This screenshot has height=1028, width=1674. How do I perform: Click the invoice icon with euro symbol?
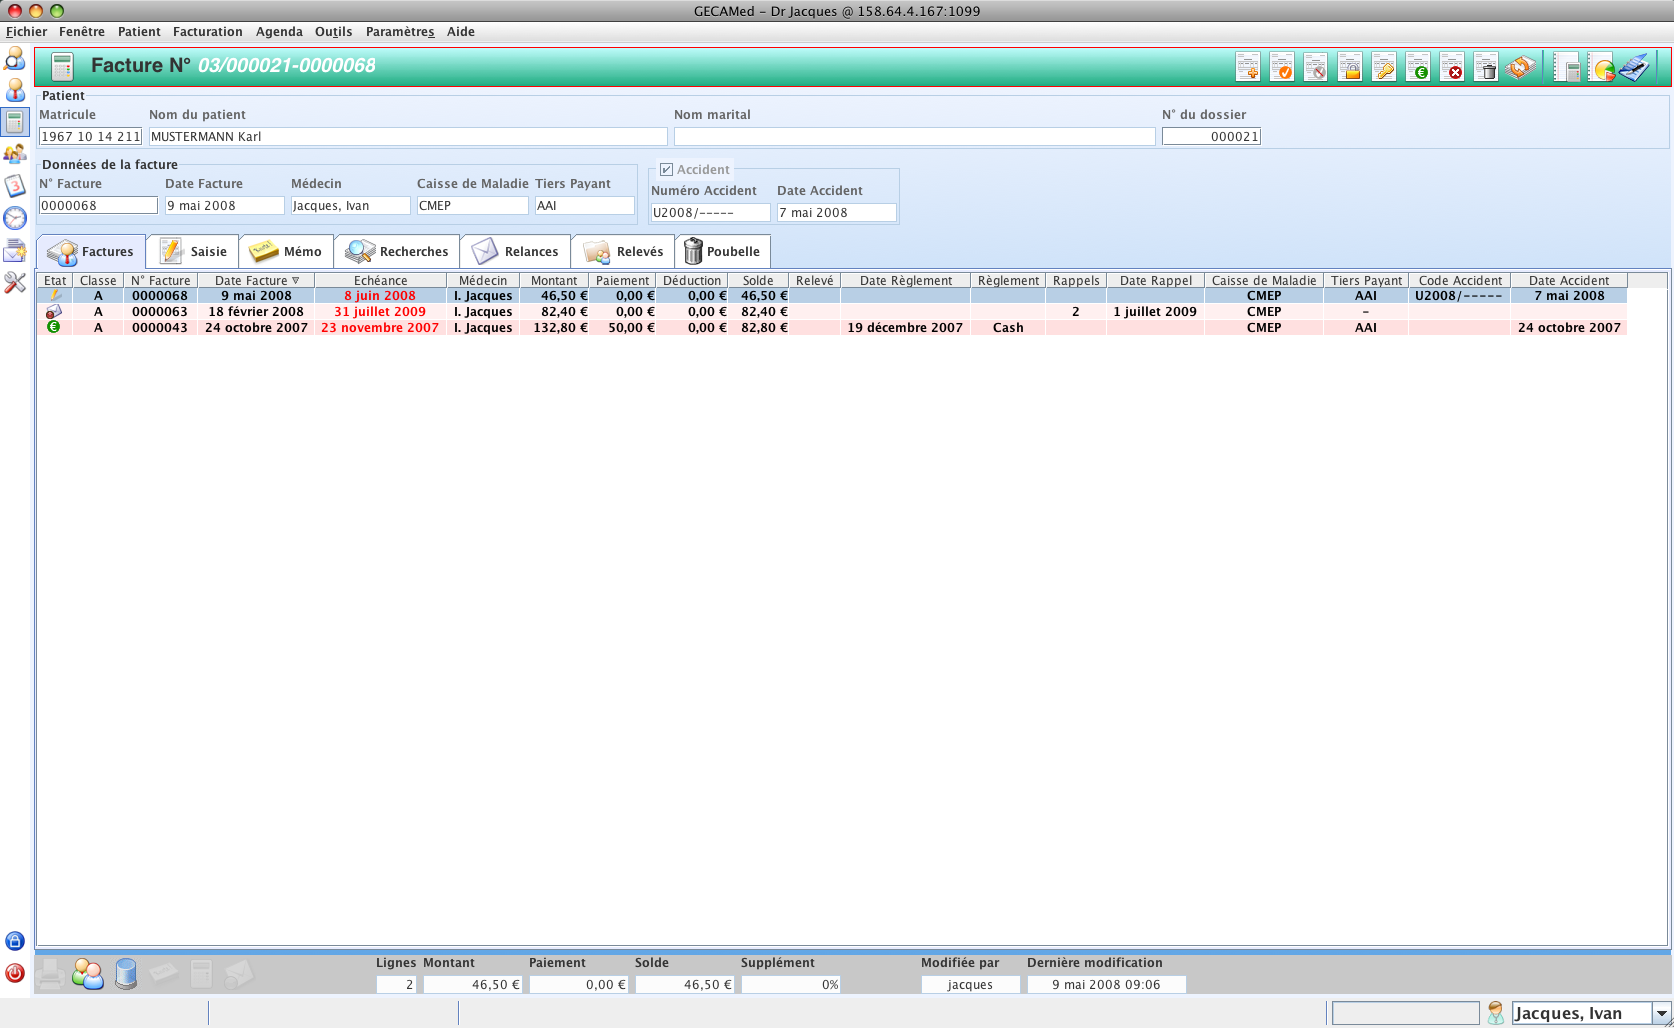[1418, 67]
